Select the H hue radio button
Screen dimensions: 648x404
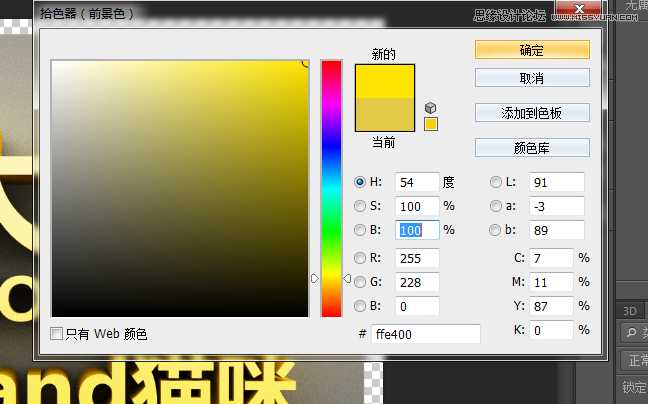[x=361, y=182]
